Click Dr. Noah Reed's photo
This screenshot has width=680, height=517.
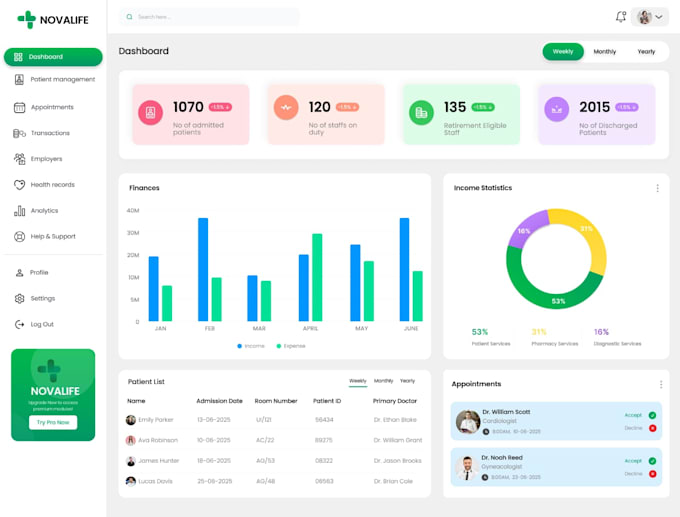(467, 468)
